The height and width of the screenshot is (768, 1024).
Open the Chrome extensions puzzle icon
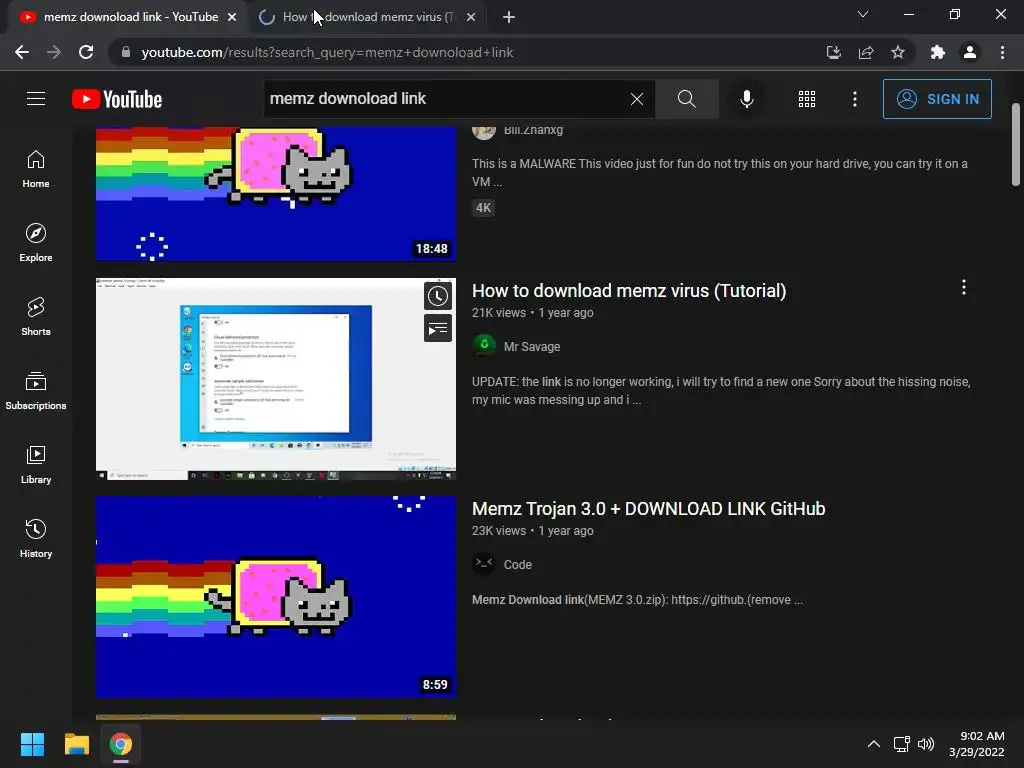(x=937, y=52)
